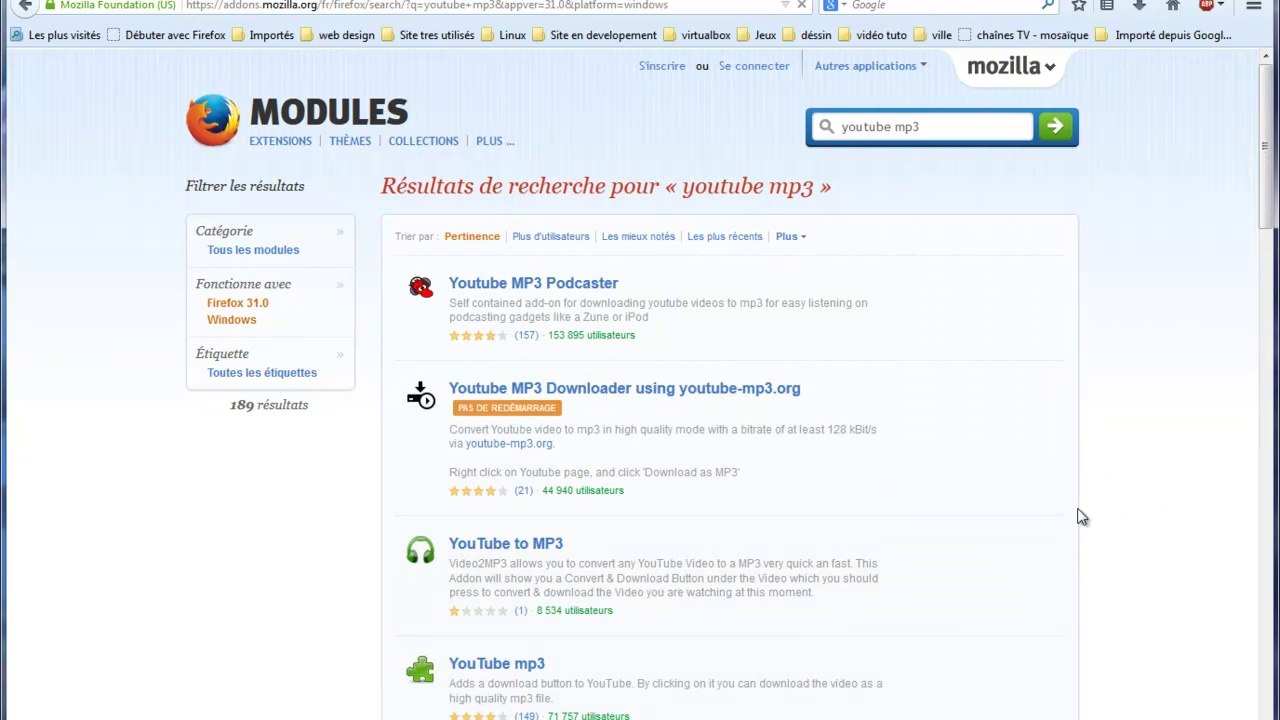
Task: Go to the COLLECTIONS section
Action: 423,141
